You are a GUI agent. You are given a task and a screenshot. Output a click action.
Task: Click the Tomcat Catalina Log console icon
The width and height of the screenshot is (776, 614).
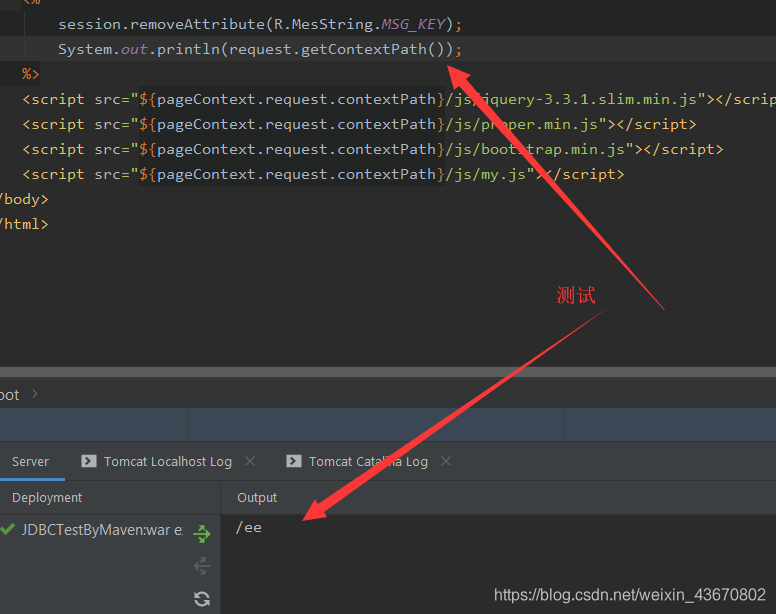[x=293, y=461]
